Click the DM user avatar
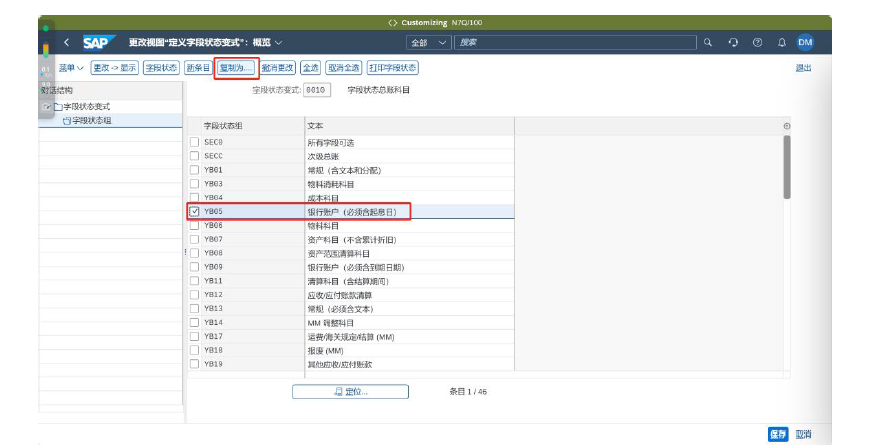877x448 pixels. [805, 43]
